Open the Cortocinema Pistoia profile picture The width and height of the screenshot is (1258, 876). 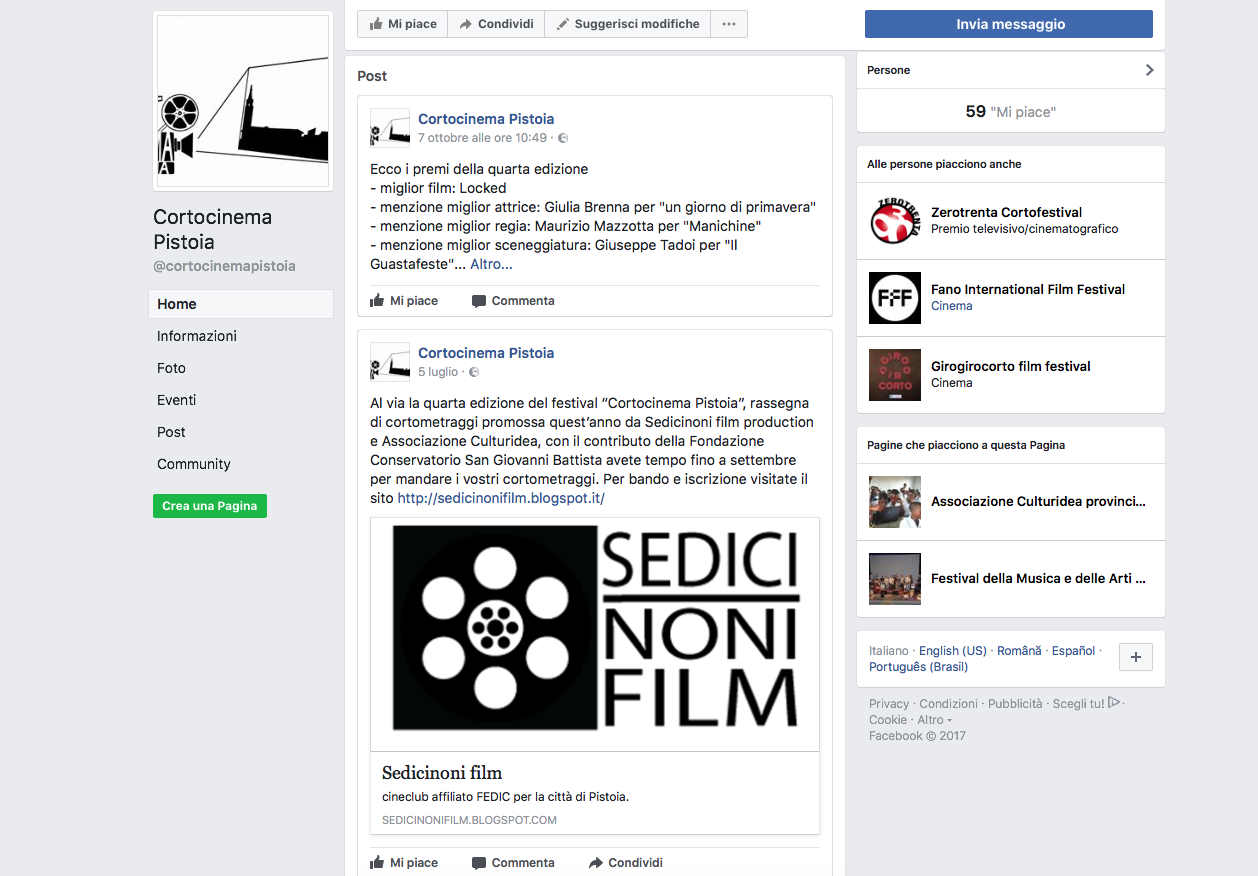pyautogui.click(x=243, y=101)
